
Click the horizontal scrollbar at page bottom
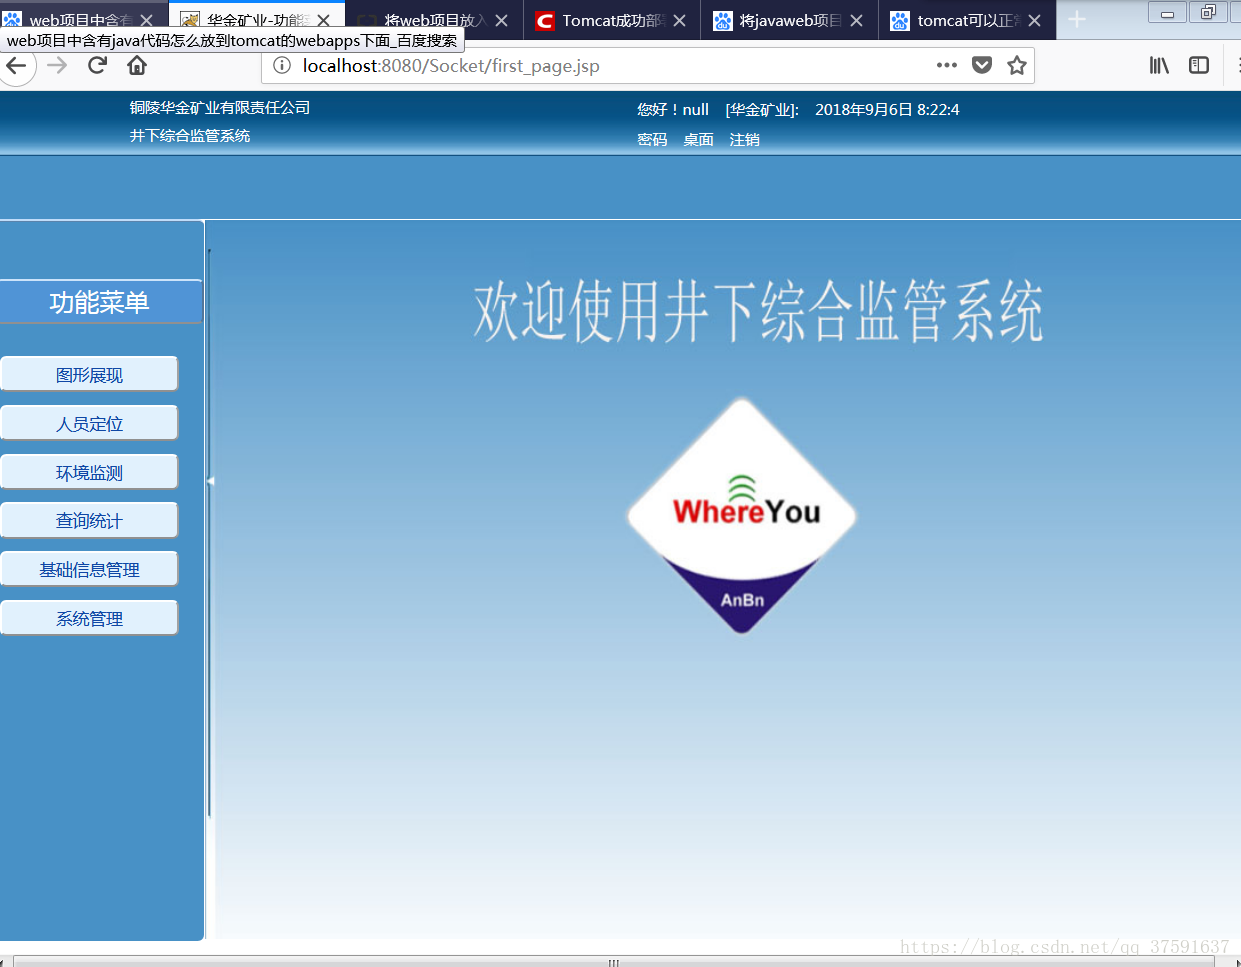(x=613, y=962)
